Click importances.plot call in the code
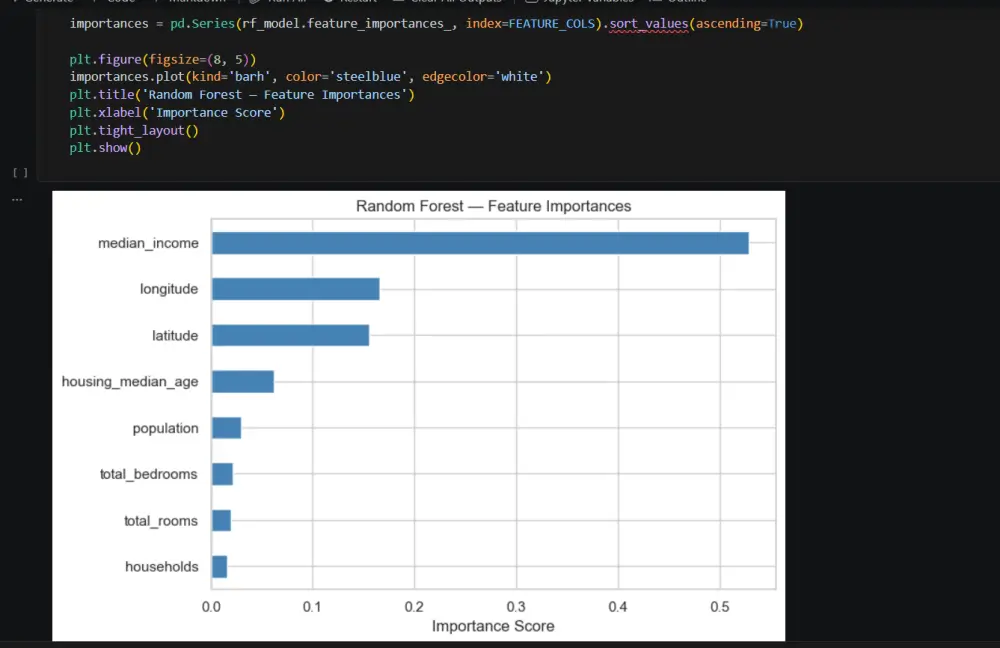 [x=126, y=77]
